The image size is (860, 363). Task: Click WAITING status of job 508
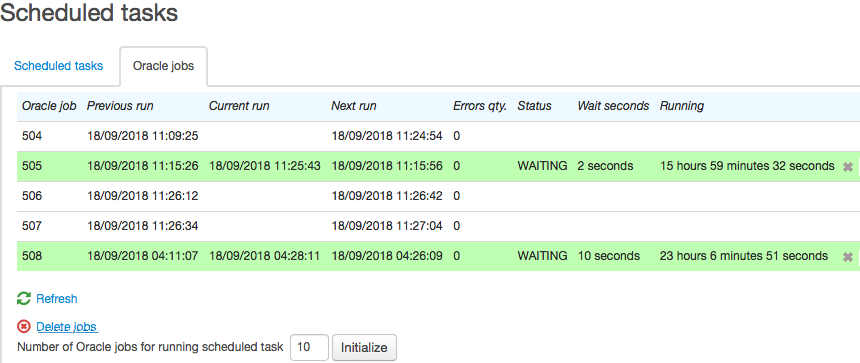(x=542, y=256)
